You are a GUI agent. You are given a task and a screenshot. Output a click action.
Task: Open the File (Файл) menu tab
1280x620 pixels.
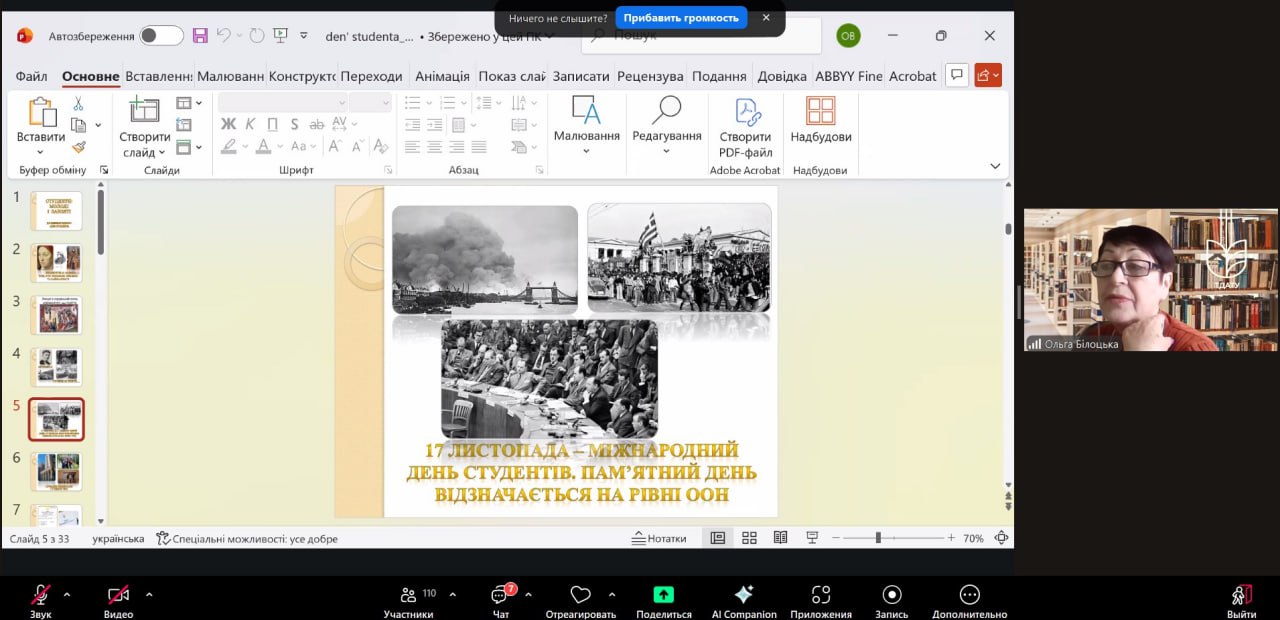coord(31,76)
